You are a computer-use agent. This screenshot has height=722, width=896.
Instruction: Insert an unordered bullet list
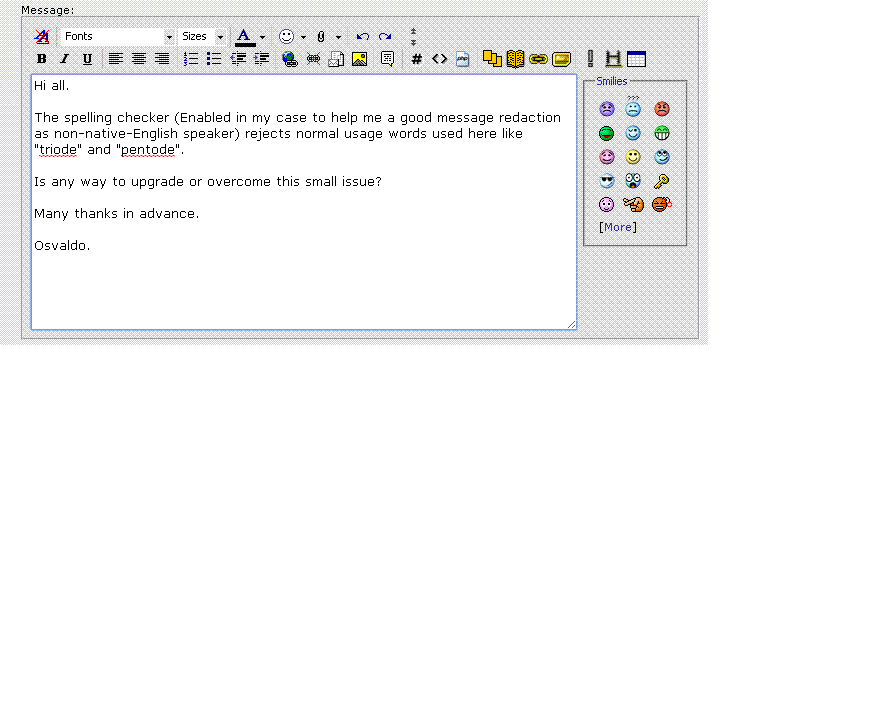[x=214, y=59]
